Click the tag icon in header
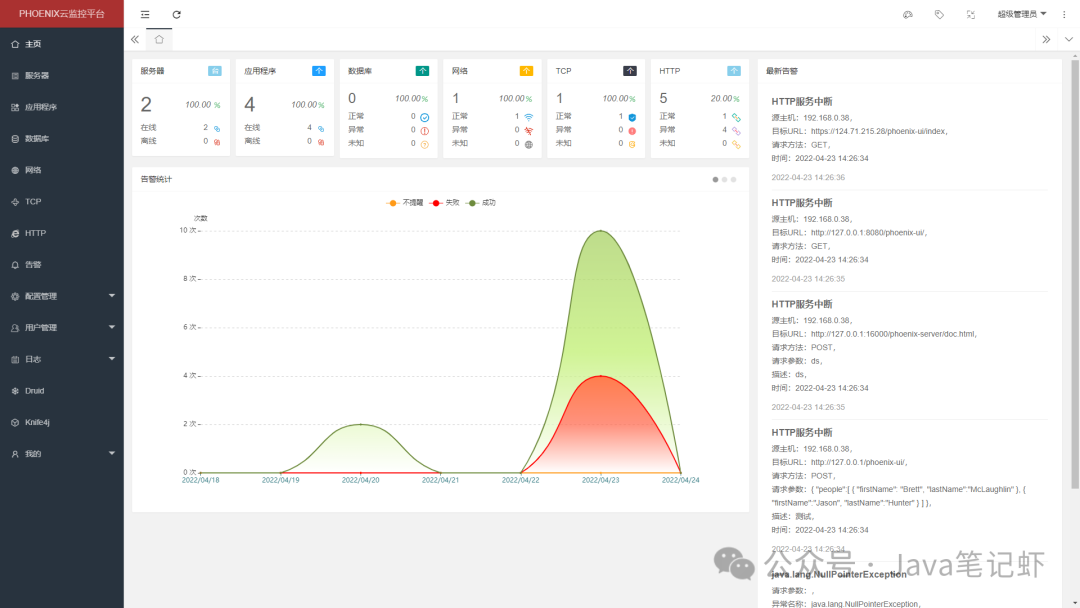This screenshot has height=608, width=1080. [939, 14]
